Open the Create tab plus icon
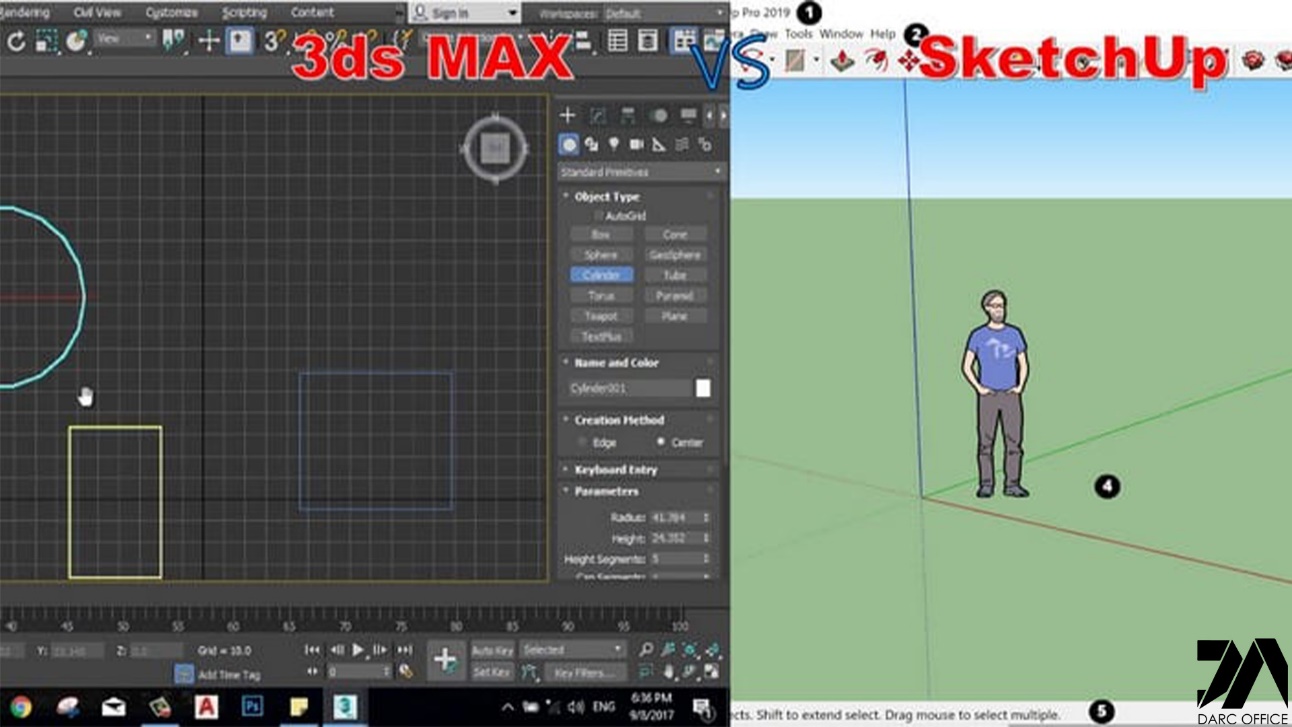 567,116
